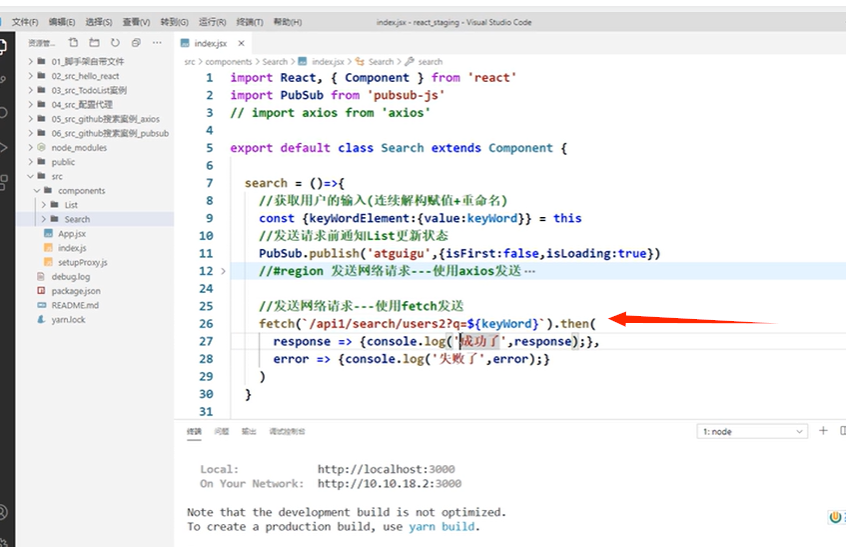Select the 05_src_github搜索案例_axios folder
The height and width of the screenshot is (547, 846).
click(105, 119)
